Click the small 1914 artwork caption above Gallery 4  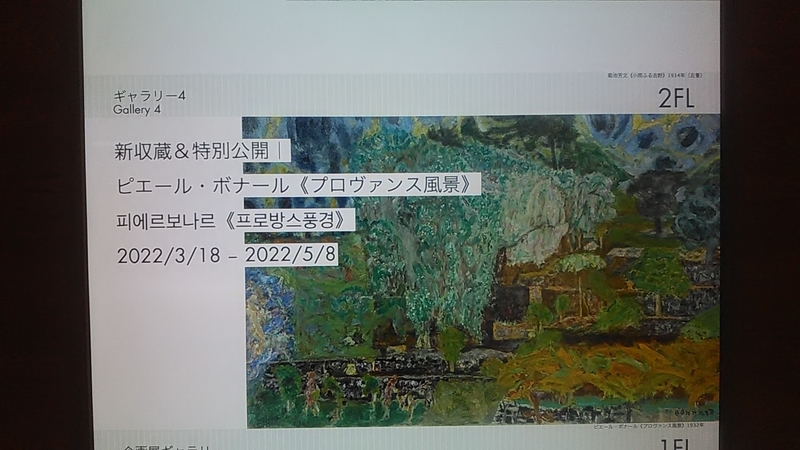pos(655,76)
